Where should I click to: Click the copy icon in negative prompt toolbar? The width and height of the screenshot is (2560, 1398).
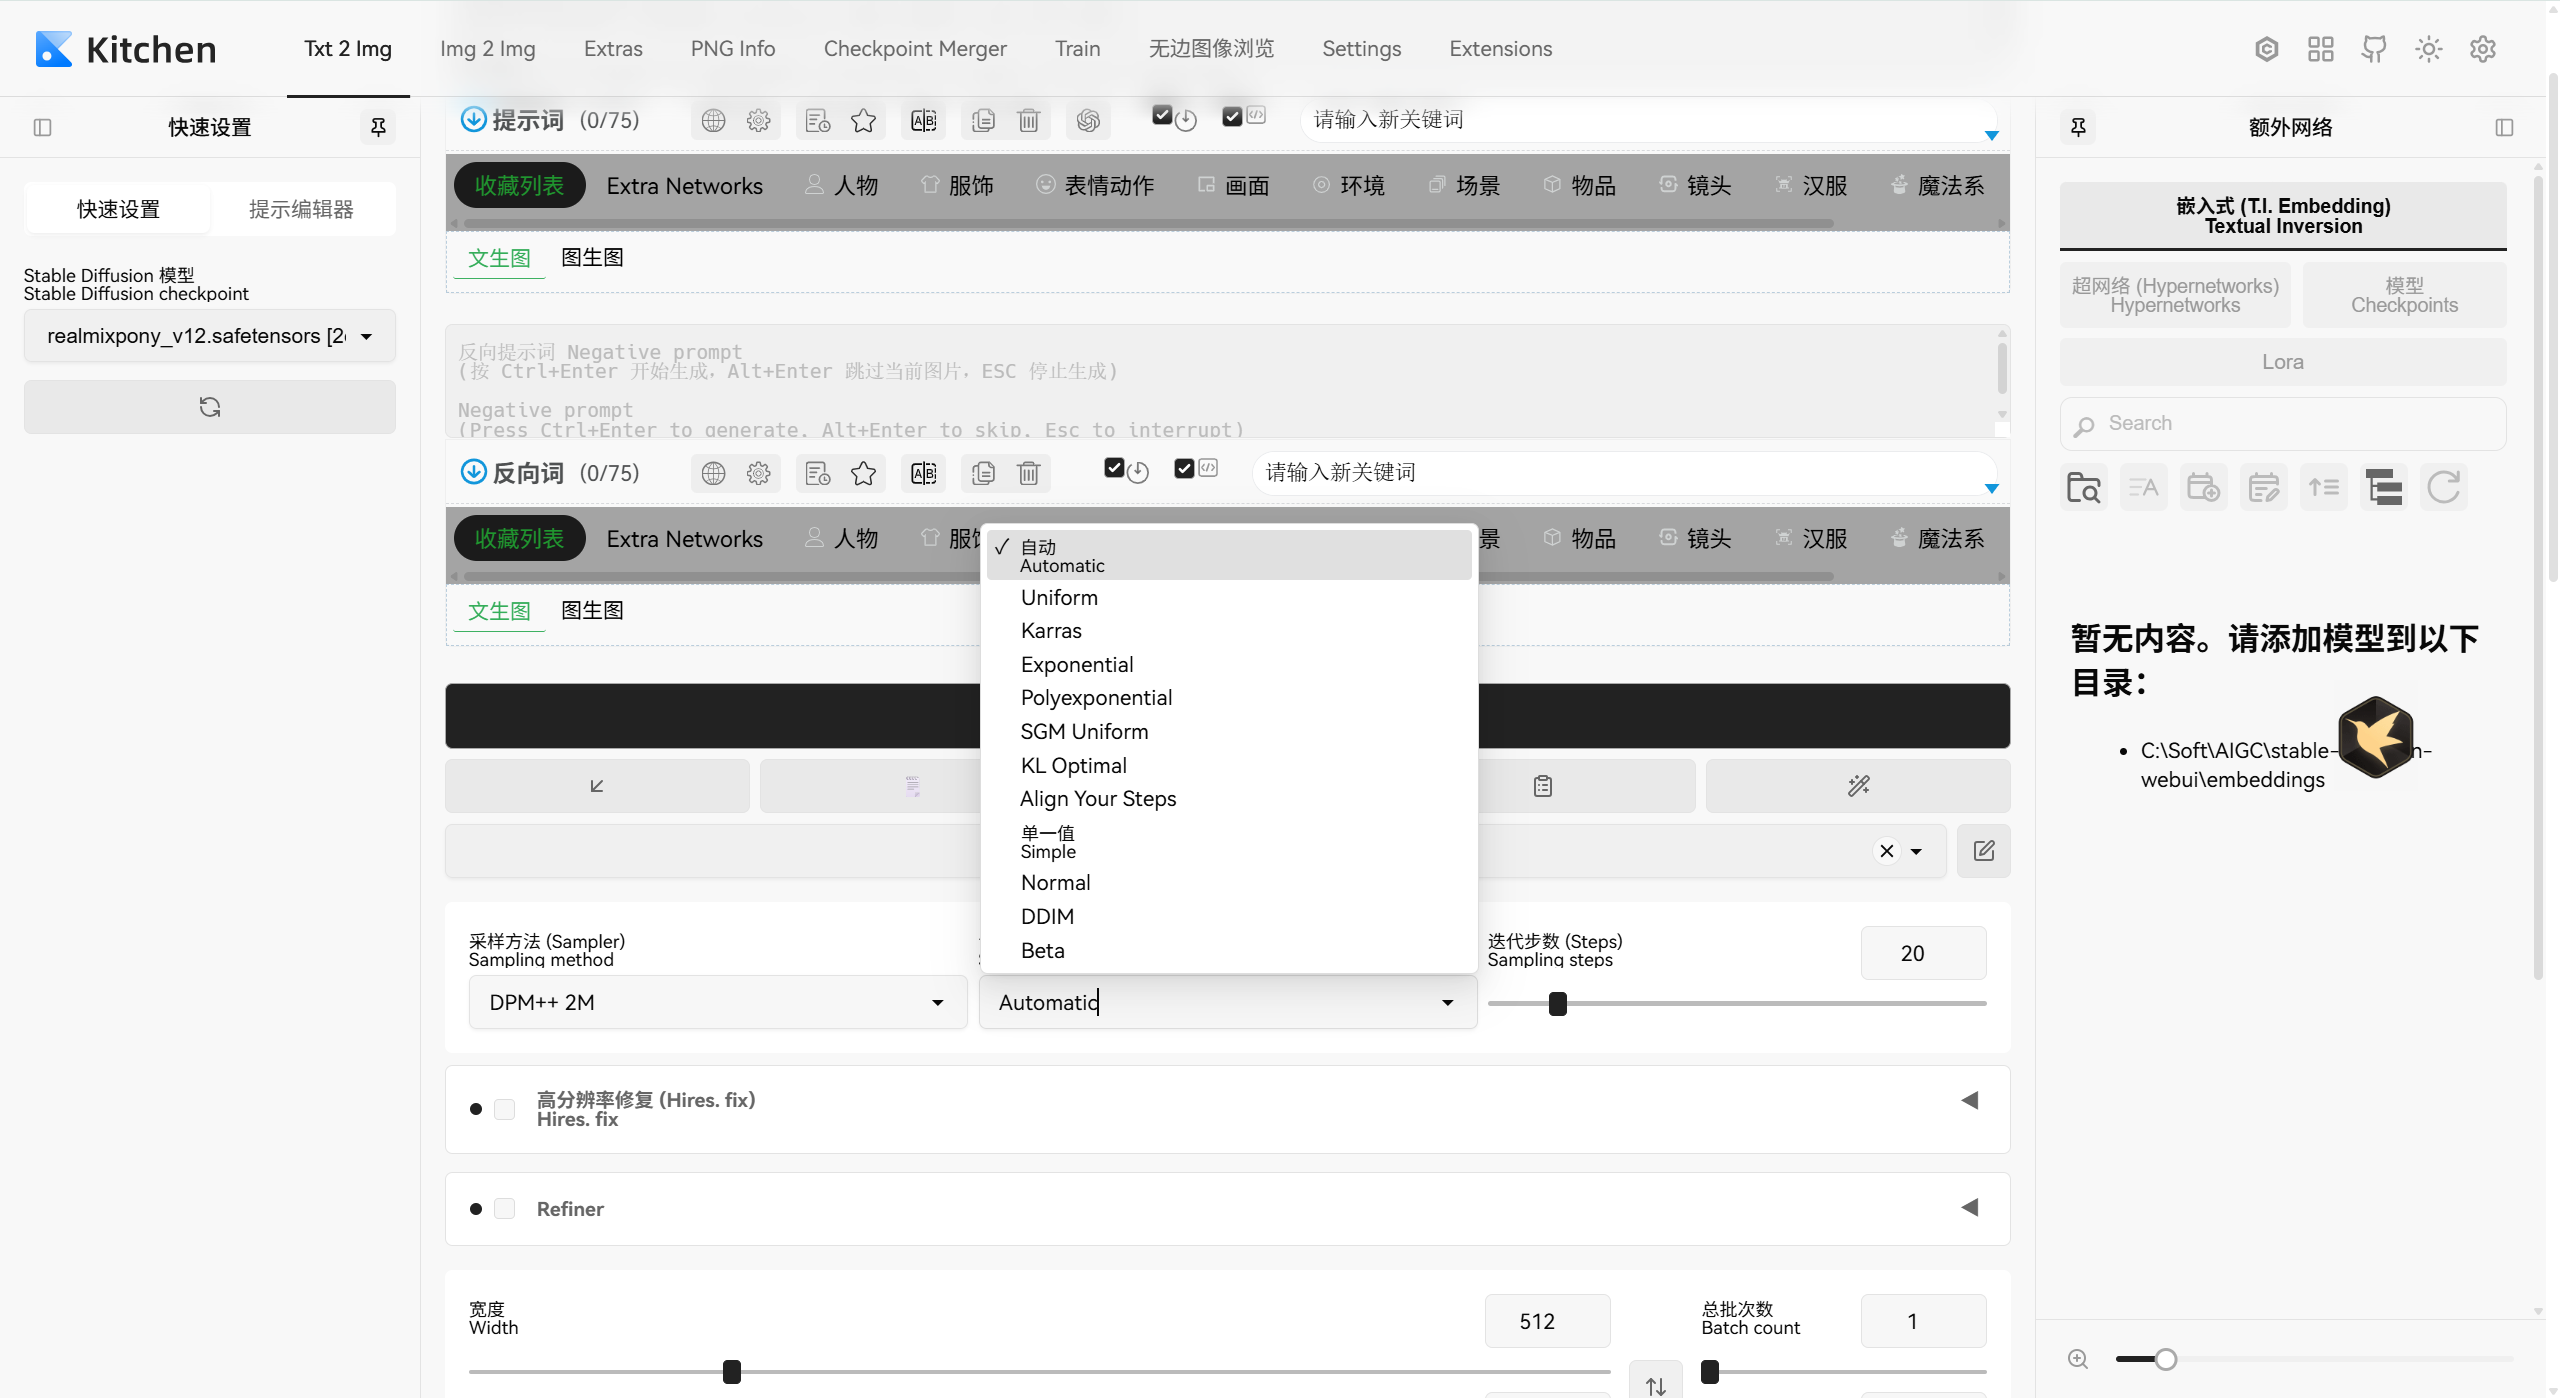(983, 473)
